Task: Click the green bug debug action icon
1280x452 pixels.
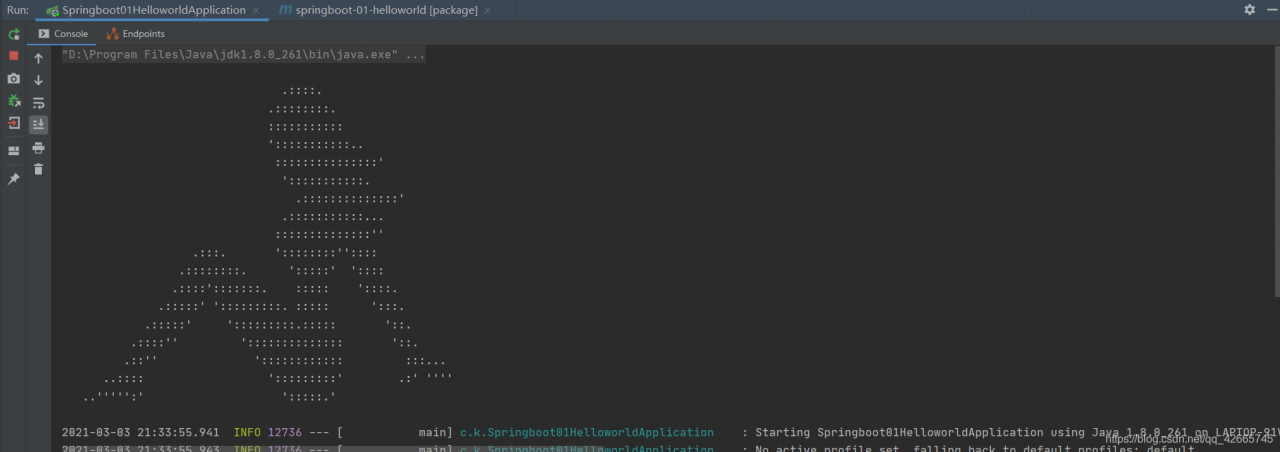Action: pos(14,101)
